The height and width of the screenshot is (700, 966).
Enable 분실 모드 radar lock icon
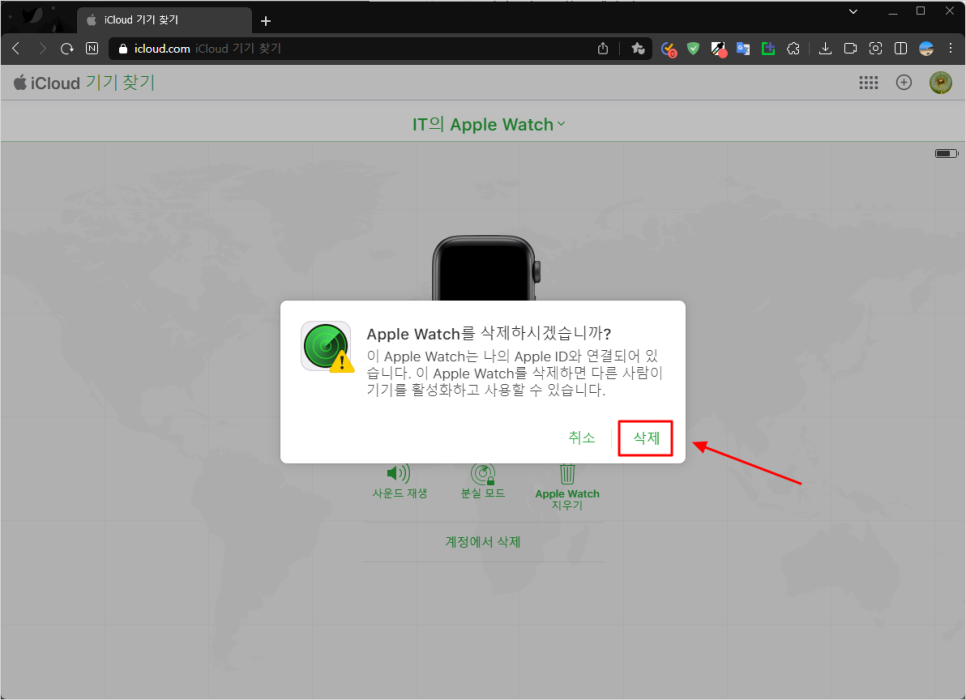pyautogui.click(x=483, y=474)
